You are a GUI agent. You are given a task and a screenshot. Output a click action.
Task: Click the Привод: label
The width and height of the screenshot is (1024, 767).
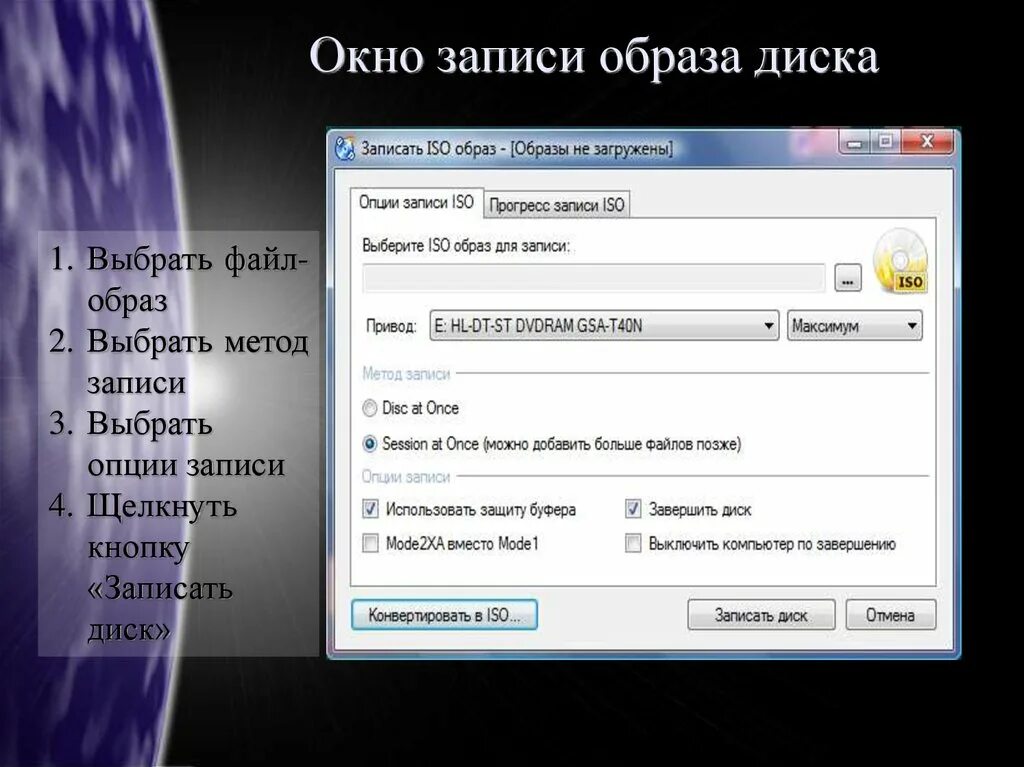point(391,326)
